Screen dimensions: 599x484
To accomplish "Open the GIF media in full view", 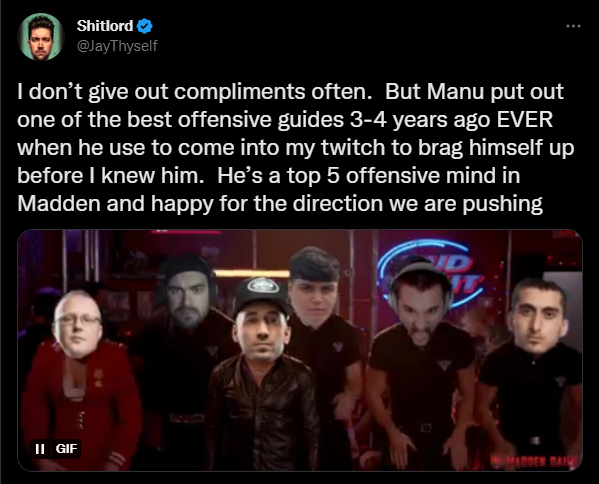I will coord(300,350).
